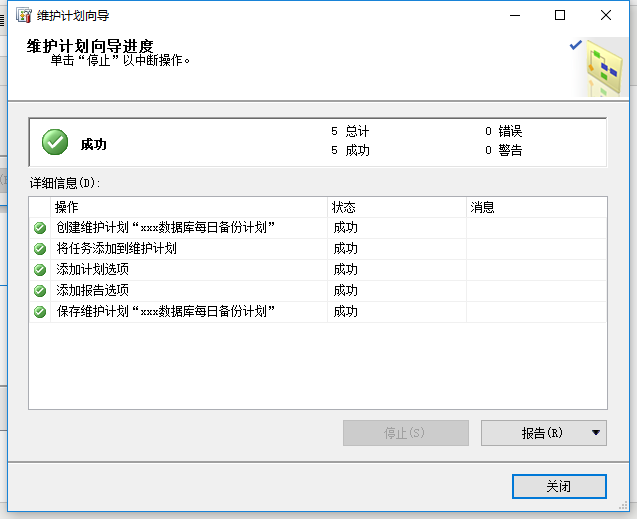Screen dimensions: 637x519
Task: Click the 状态 column header
Action: pos(397,207)
